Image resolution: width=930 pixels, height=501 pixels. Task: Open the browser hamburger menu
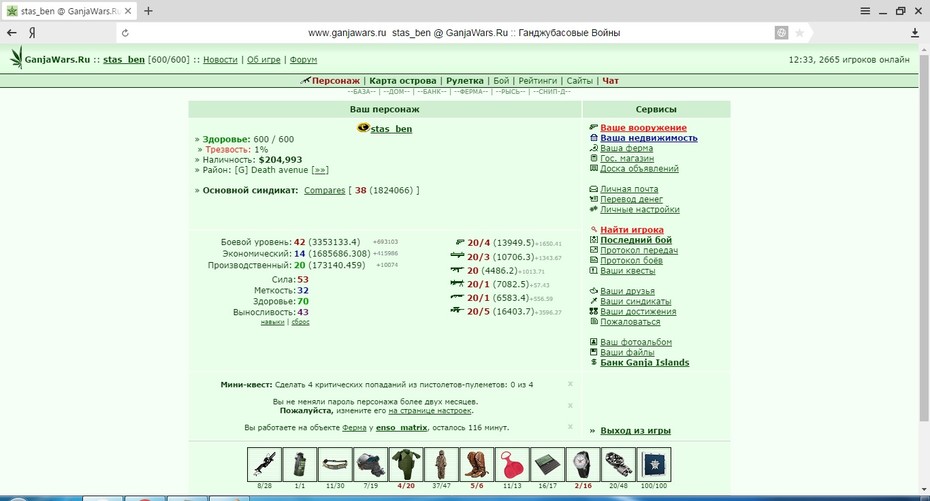click(865, 11)
